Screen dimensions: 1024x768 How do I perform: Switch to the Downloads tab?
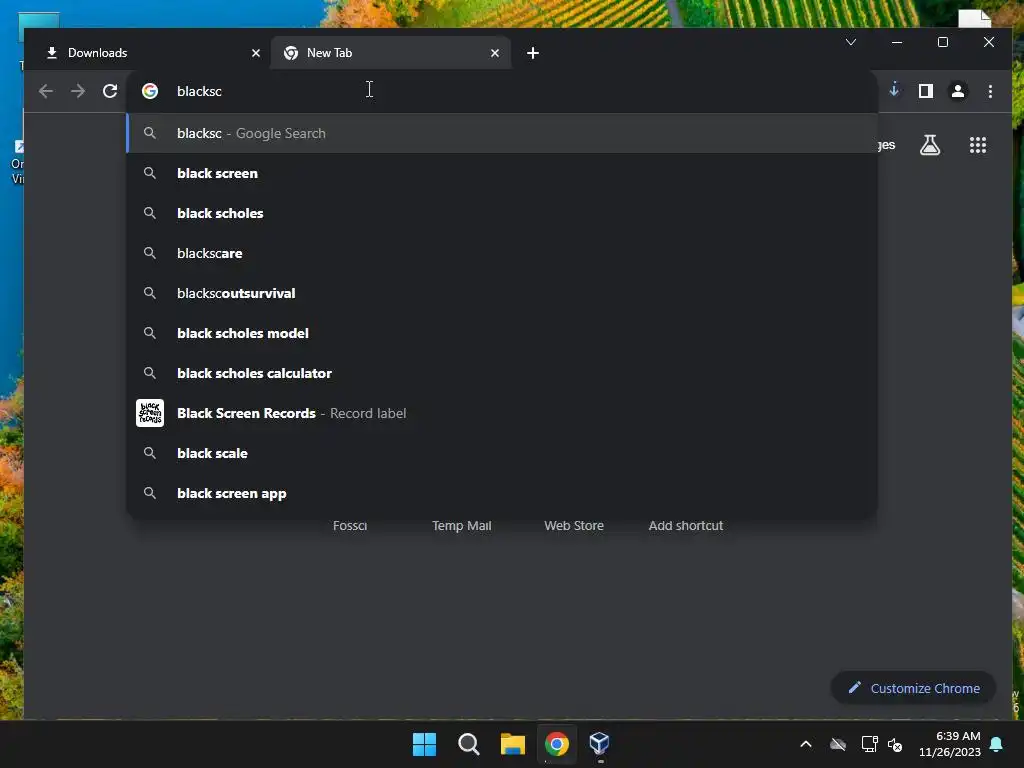153,53
